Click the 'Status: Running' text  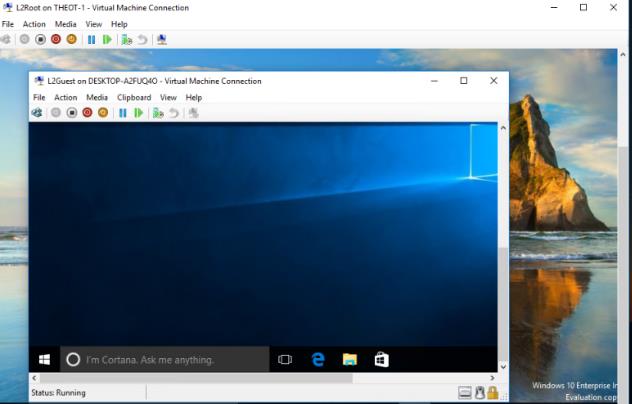pos(58,393)
